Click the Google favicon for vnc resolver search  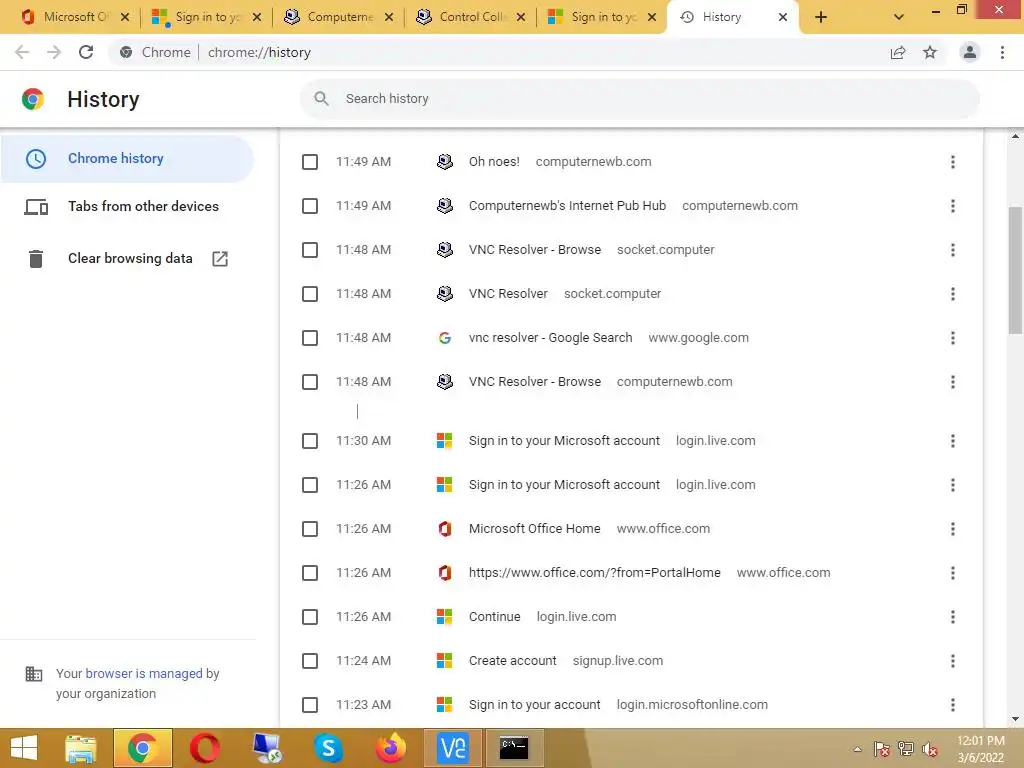click(445, 338)
